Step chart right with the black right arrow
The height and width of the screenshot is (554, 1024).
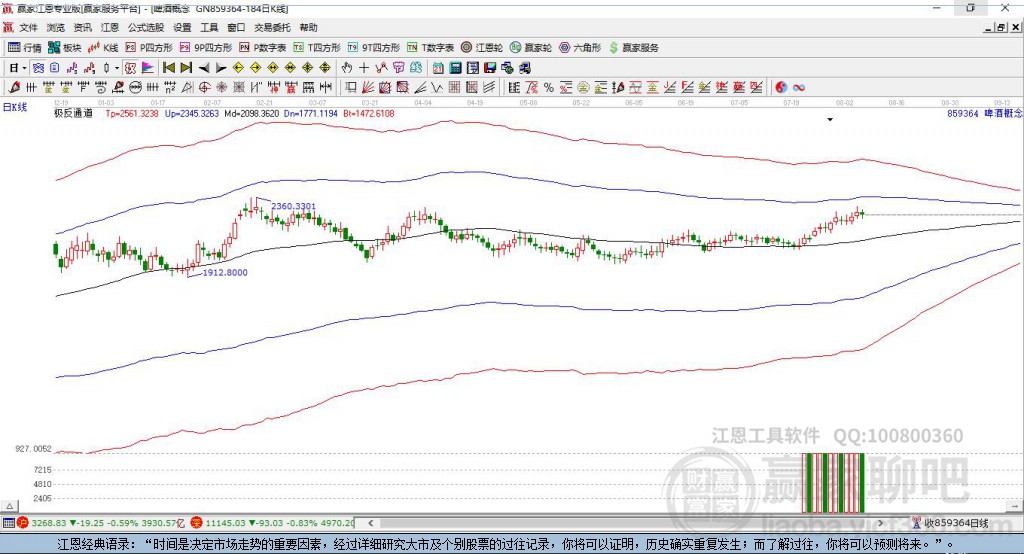[x=221, y=68]
